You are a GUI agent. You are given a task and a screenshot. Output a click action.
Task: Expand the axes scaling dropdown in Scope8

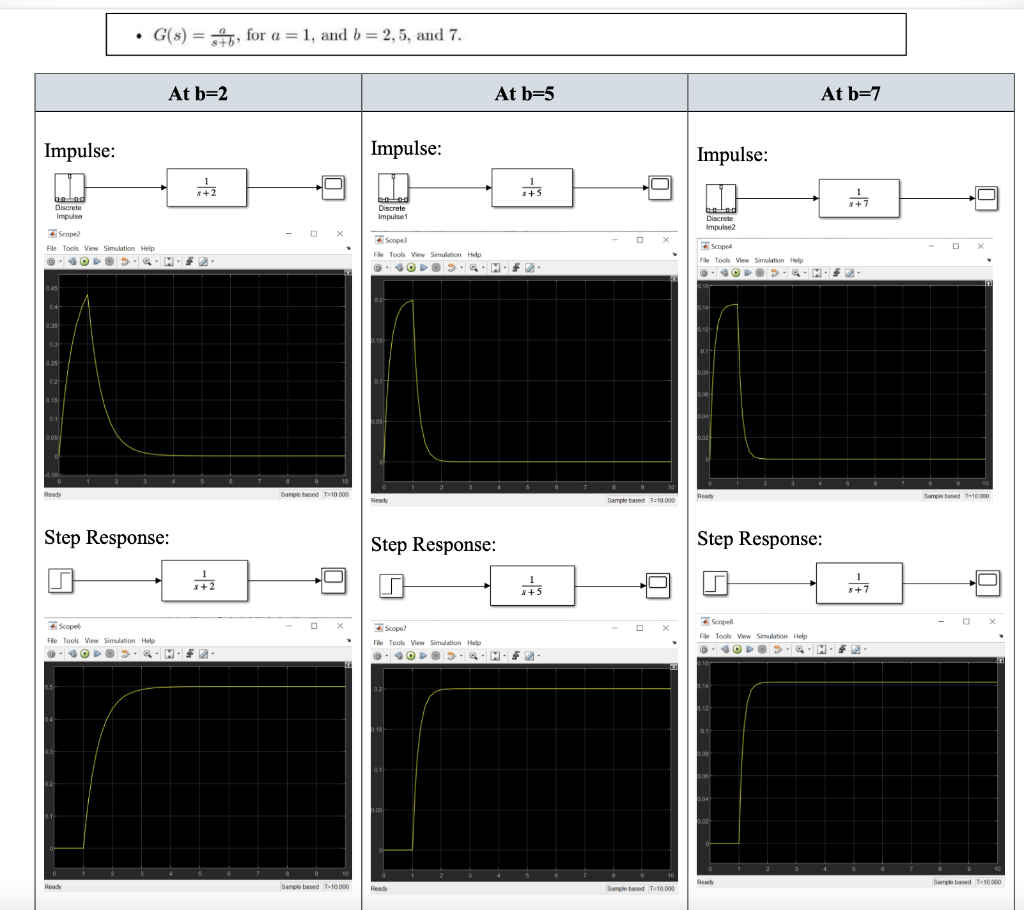tap(830, 649)
